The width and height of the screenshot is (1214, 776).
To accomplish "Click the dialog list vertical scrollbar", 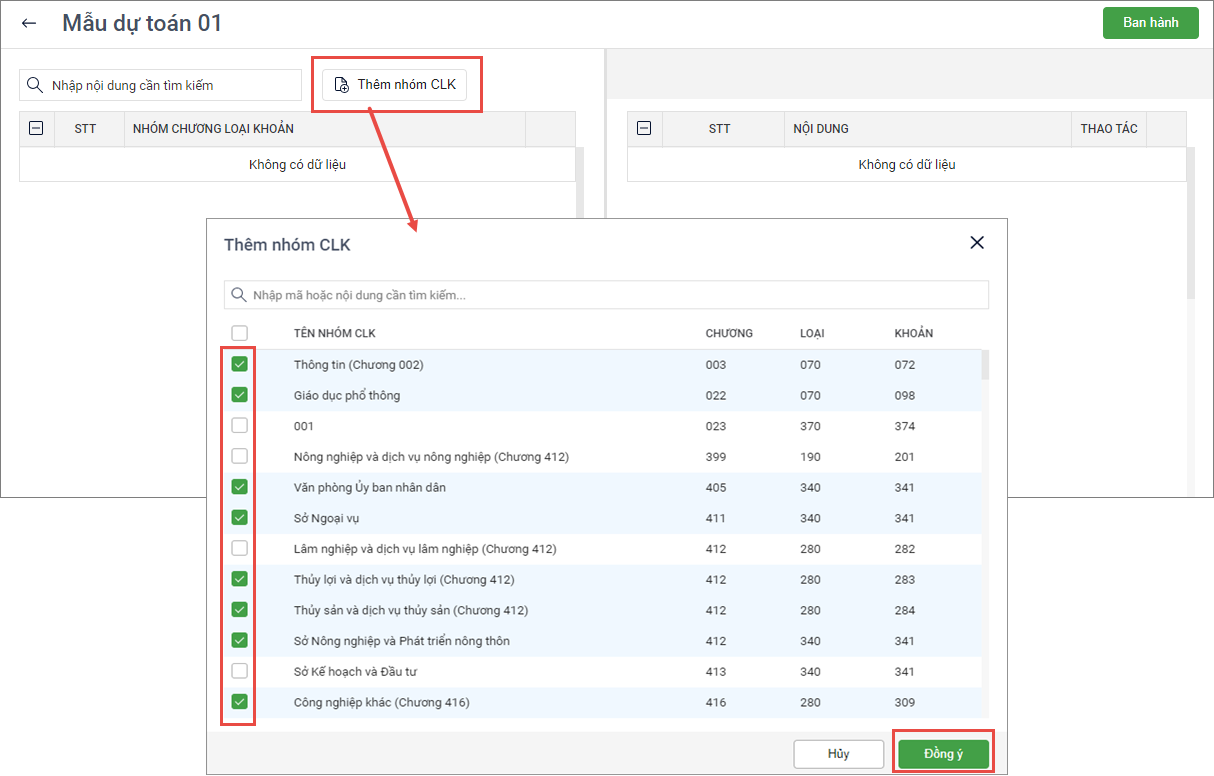I will click(x=985, y=365).
